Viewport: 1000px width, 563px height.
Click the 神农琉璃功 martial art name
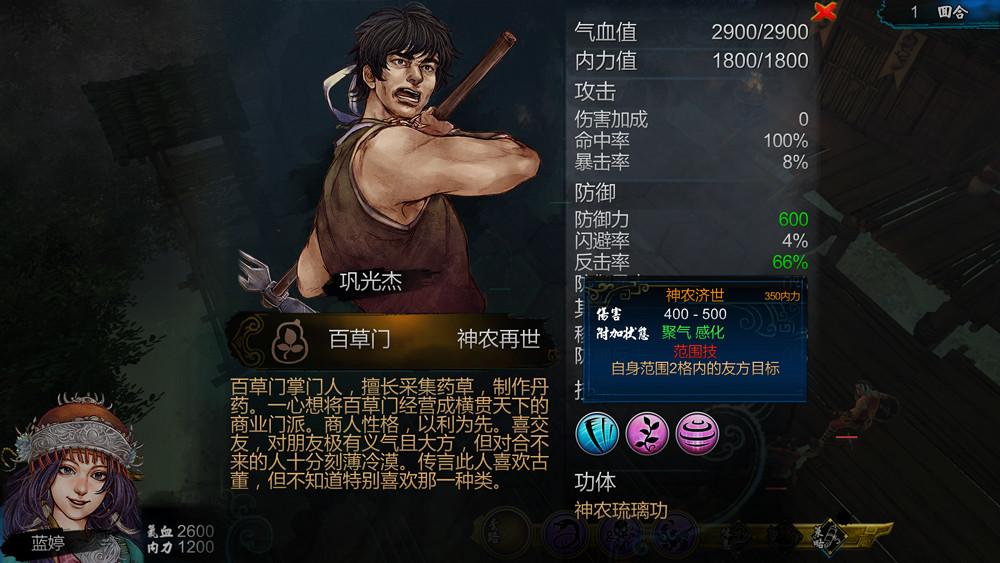click(x=621, y=509)
